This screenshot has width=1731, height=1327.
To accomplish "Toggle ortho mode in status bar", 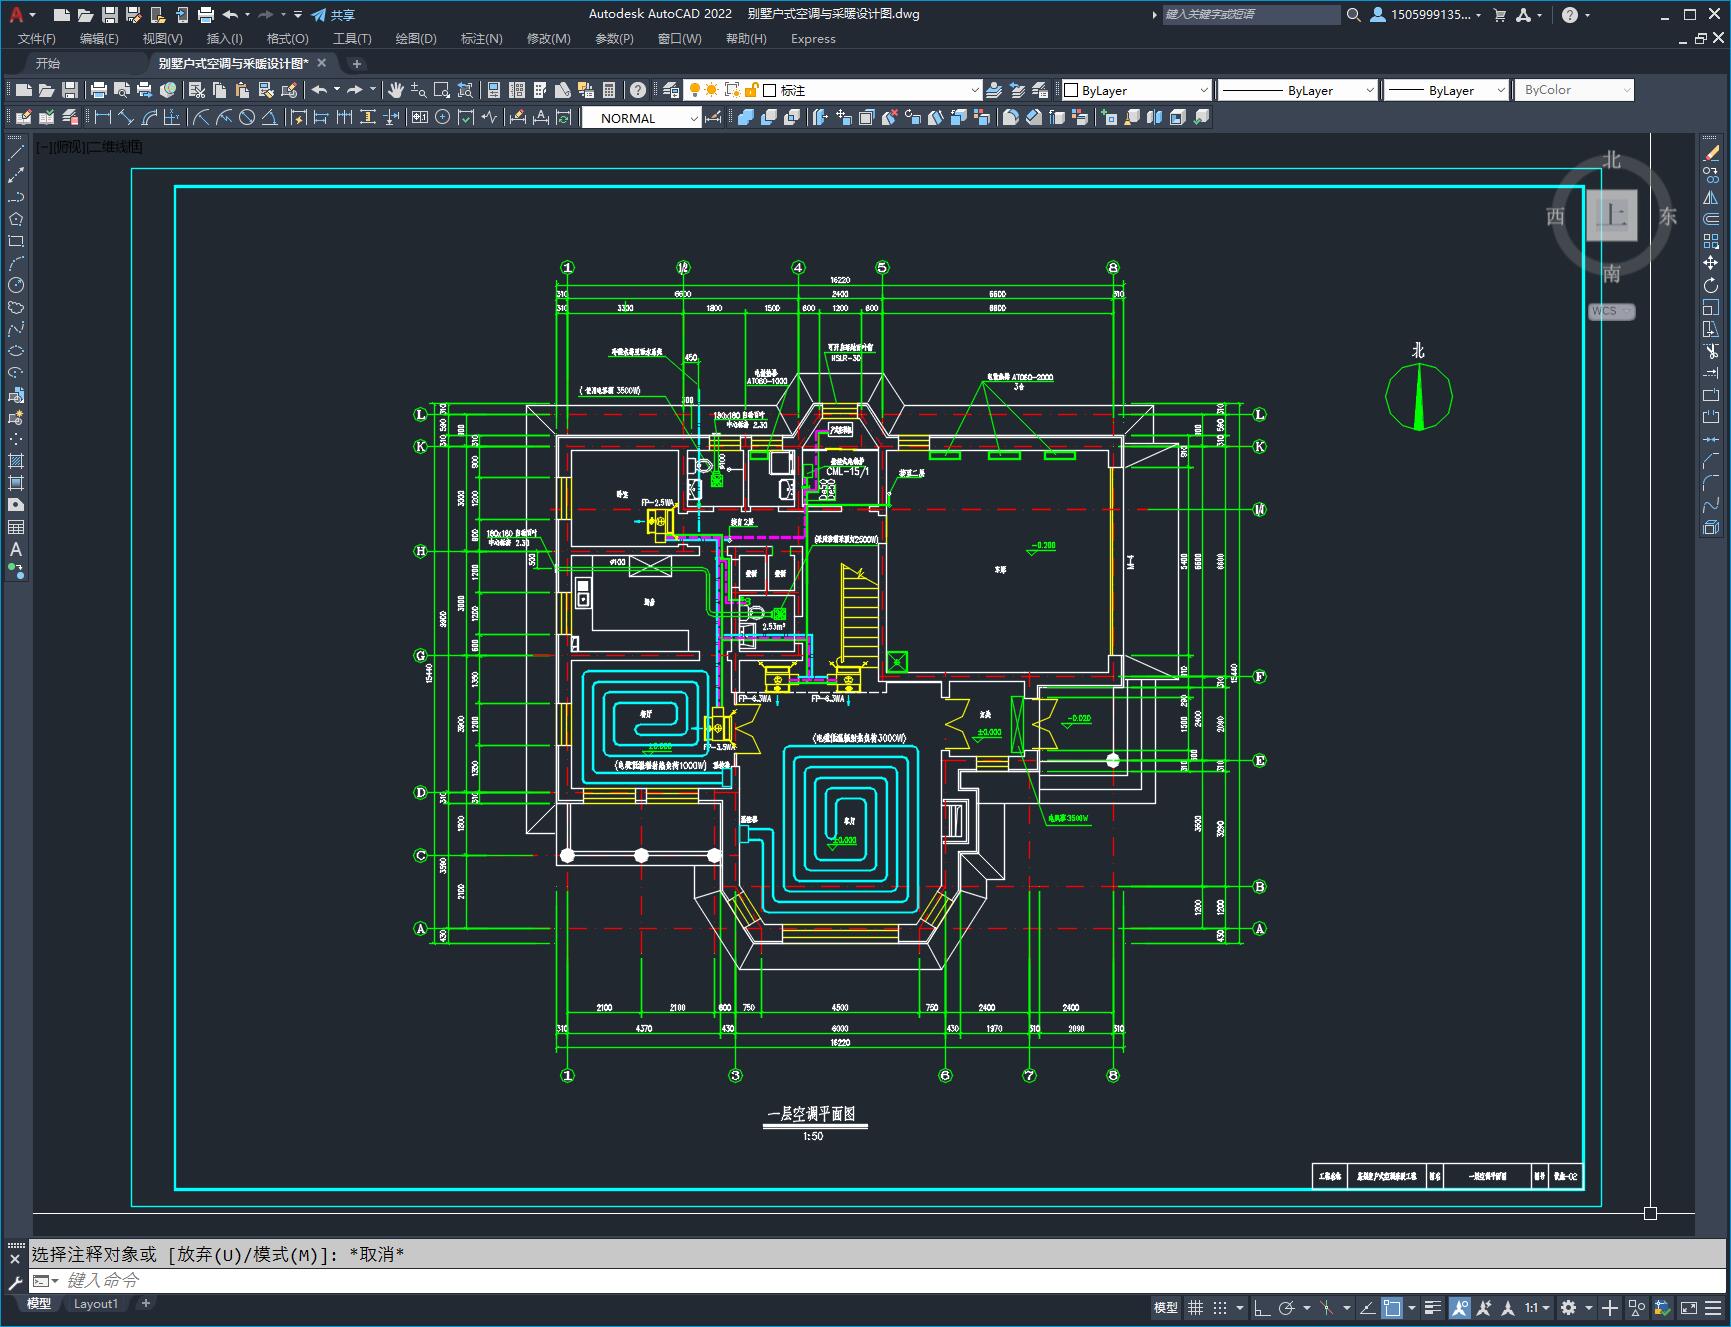I will [x=1262, y=1307].
